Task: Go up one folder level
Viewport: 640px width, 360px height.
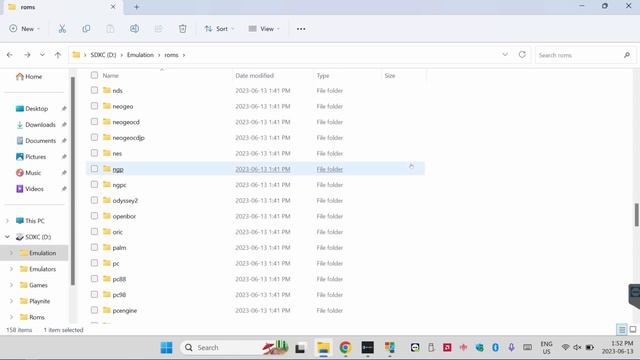Action: 58,55
